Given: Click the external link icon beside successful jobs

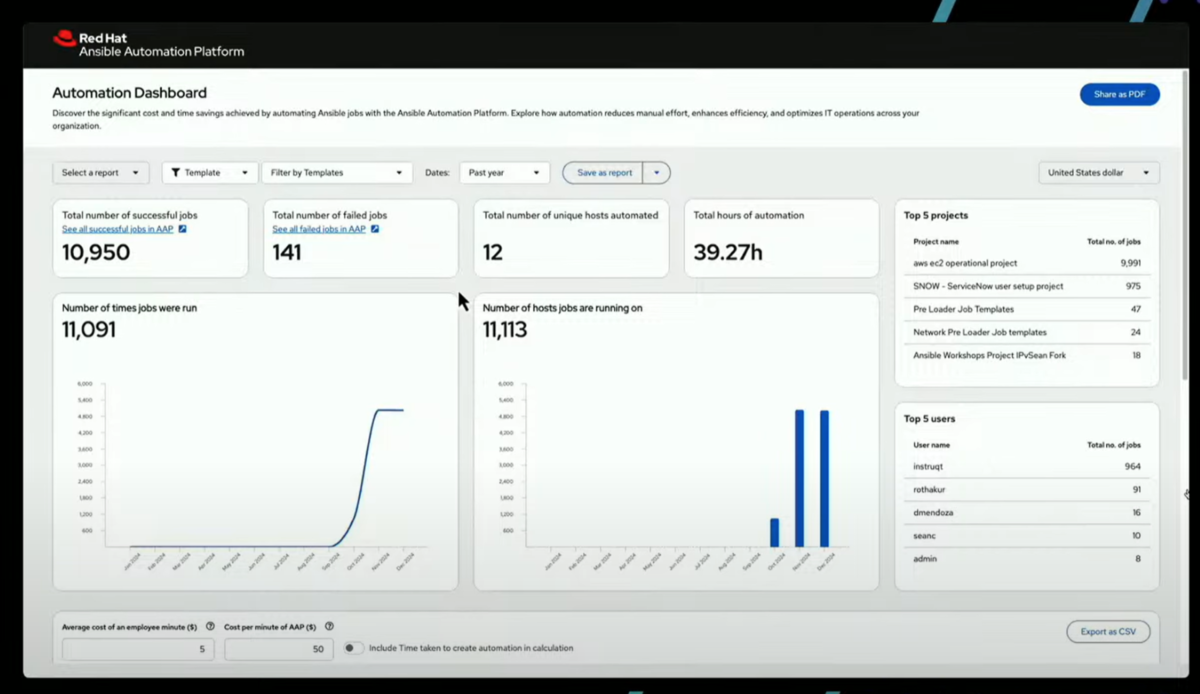Looking at the screenshot, I should click(x=182, y=229).
